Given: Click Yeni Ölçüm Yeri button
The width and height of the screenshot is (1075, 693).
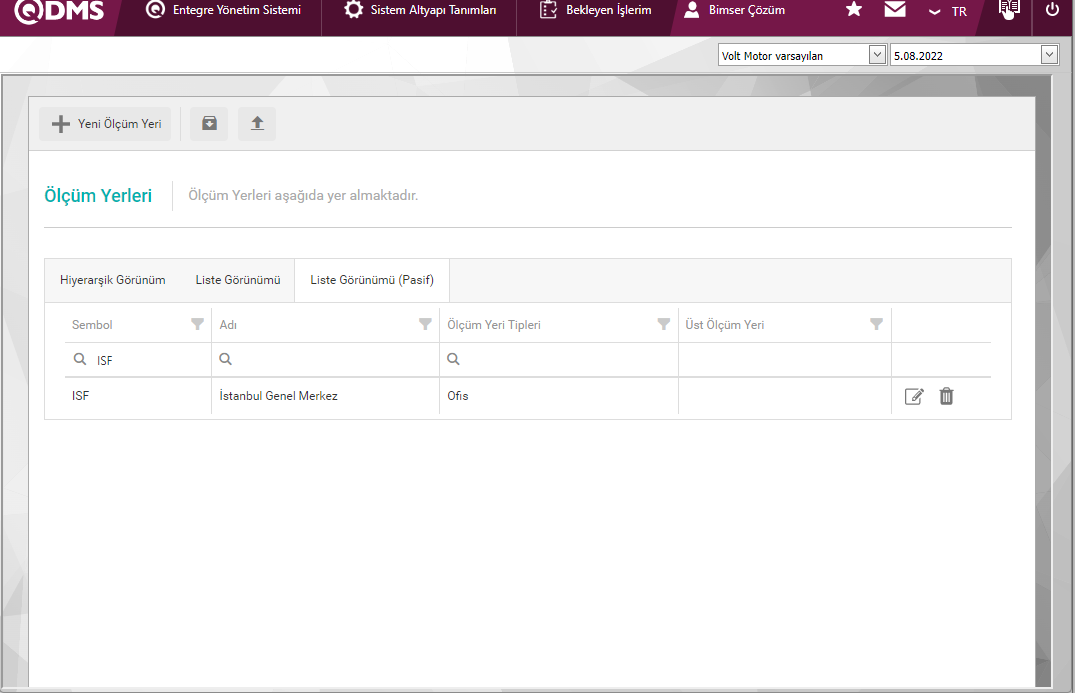Looking at the screenshot, I should pyautogui.click(x=106, y=124).
